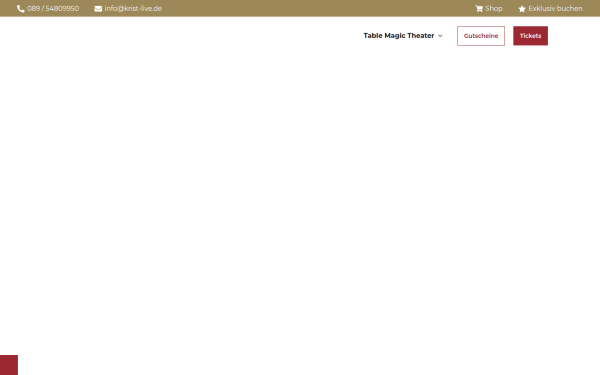Click the shopping cart icon

click(479, 9)
